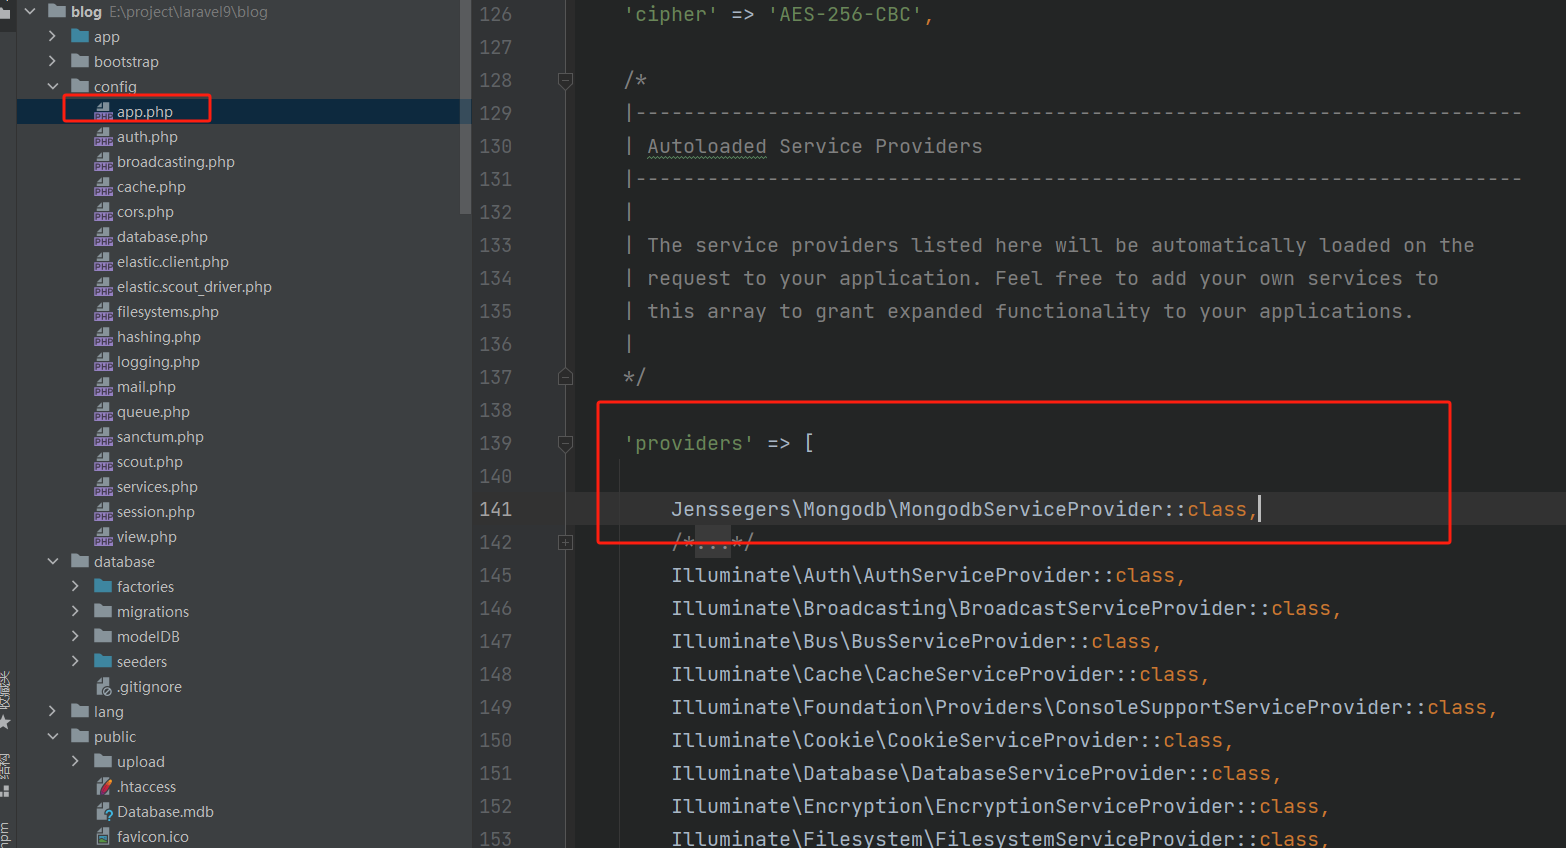This screenshot has width=1566, height=848.
Task: Expand the migrations folder
Action: (76, 612)
